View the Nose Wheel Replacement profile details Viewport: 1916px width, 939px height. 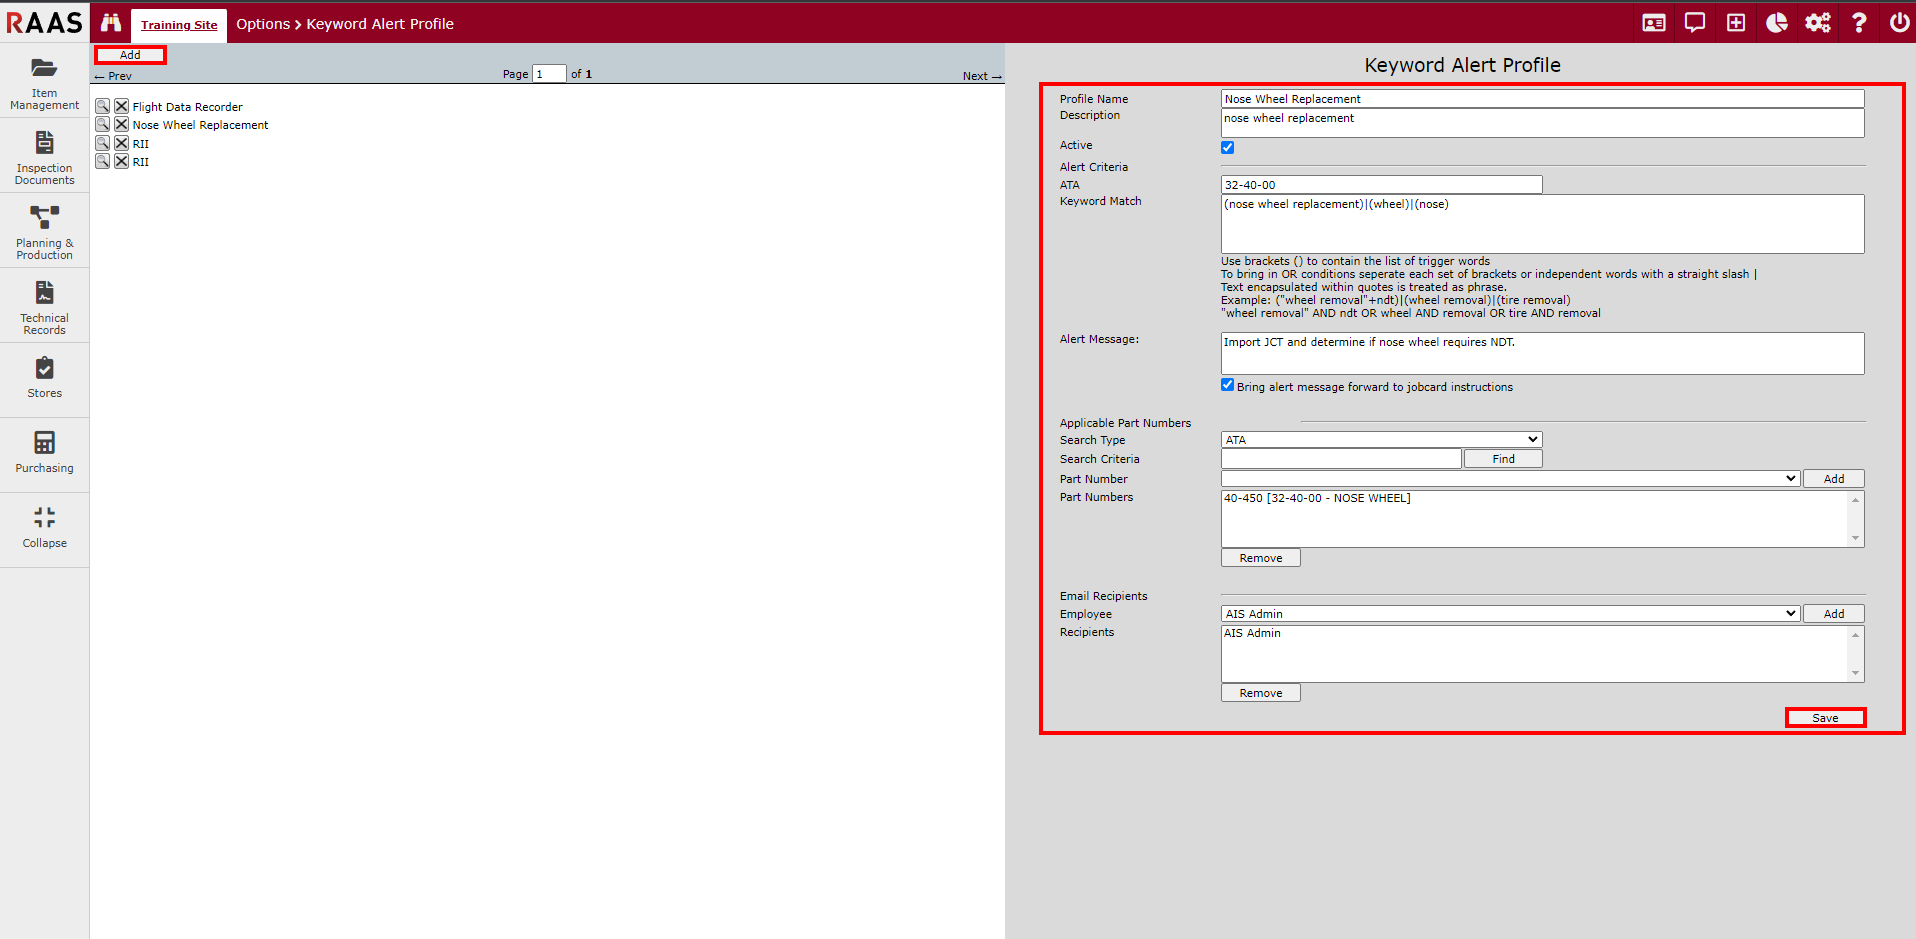pos(102,125)
